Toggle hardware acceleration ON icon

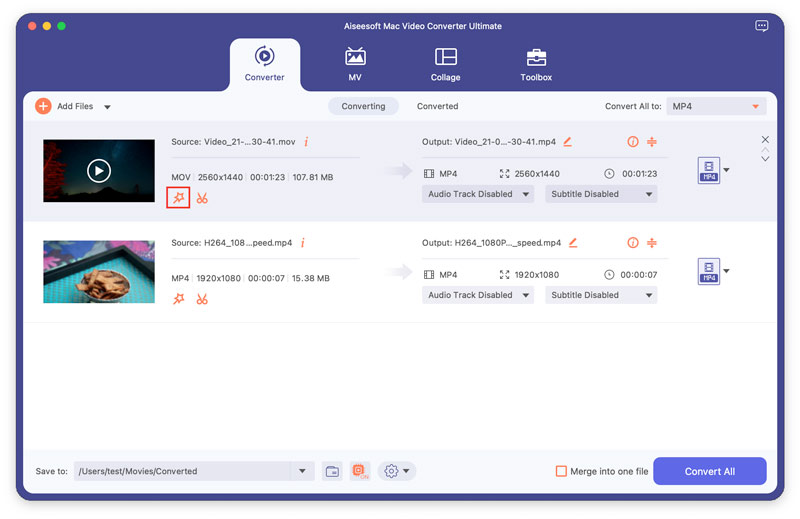point(360,471)
